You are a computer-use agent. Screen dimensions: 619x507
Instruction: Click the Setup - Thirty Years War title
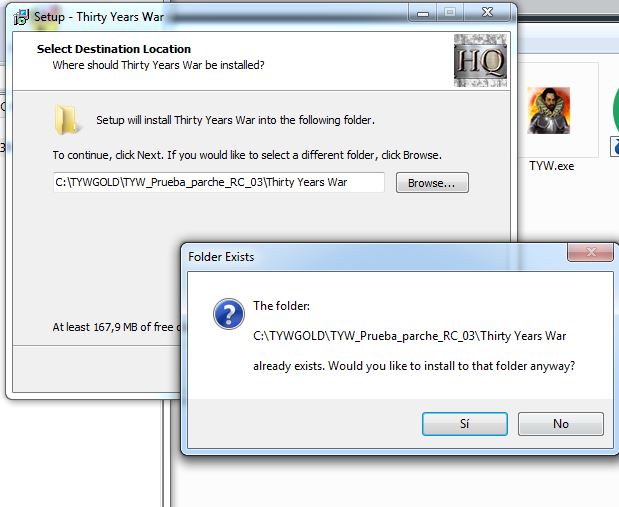point(98,15)
